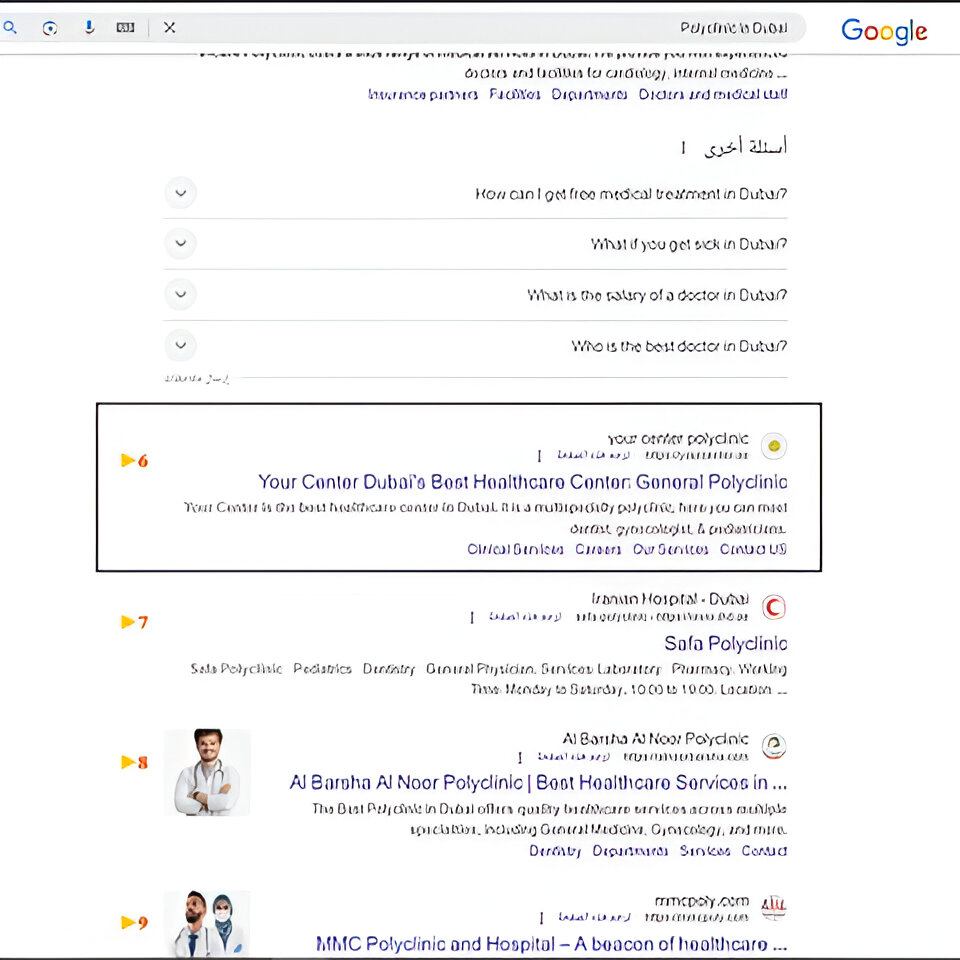Open 'Doctors and medical staff' sitelink
This screenshot has height=960, width=960.
point(713,94)
